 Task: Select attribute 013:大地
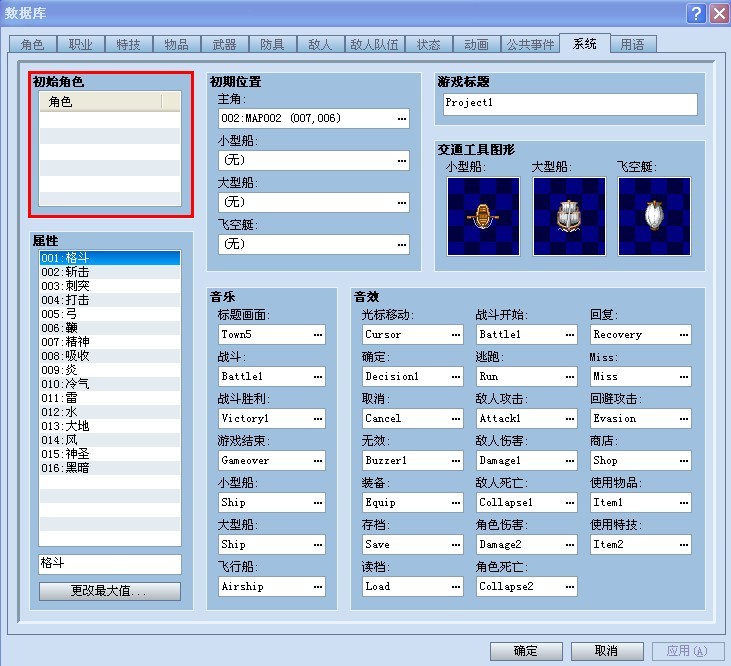110,426
